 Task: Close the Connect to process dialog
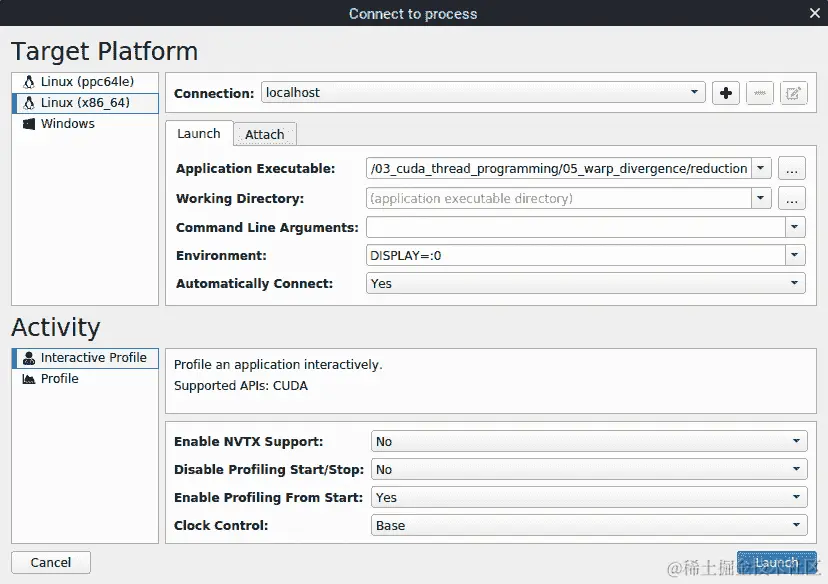814,13
